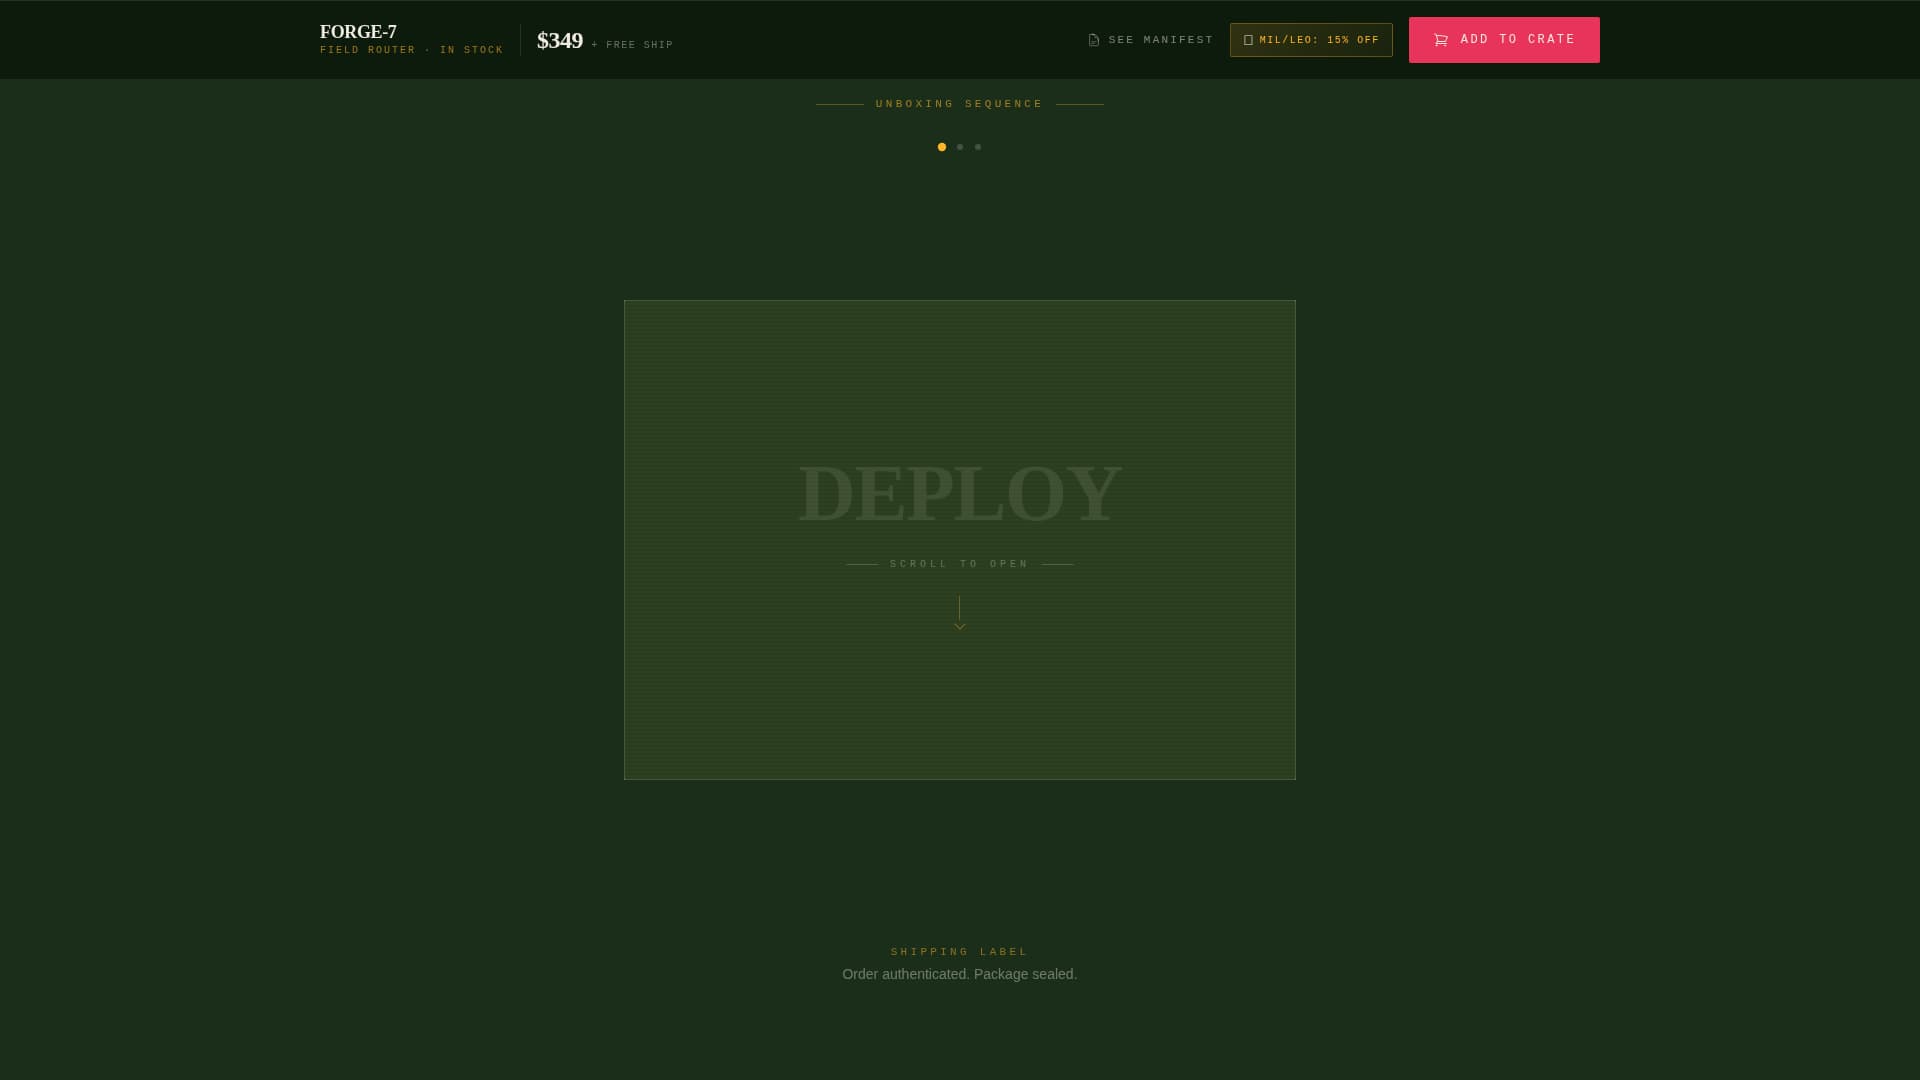Click the badge icon in MIL/LEO button
Viewport: 1920px width, 1080px height.
coord(1248,40)
